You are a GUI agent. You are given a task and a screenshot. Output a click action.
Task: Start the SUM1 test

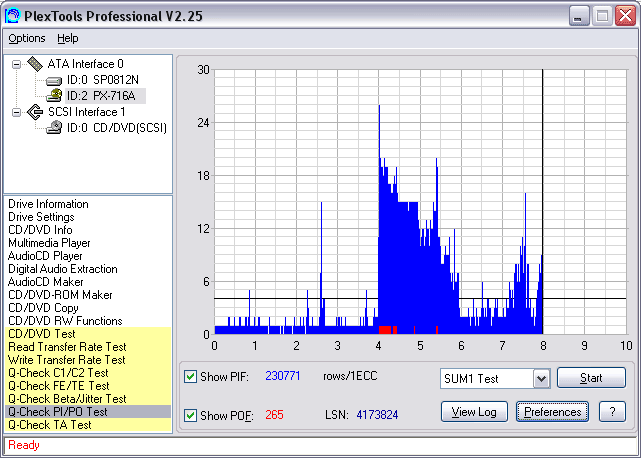coord(591,377)
